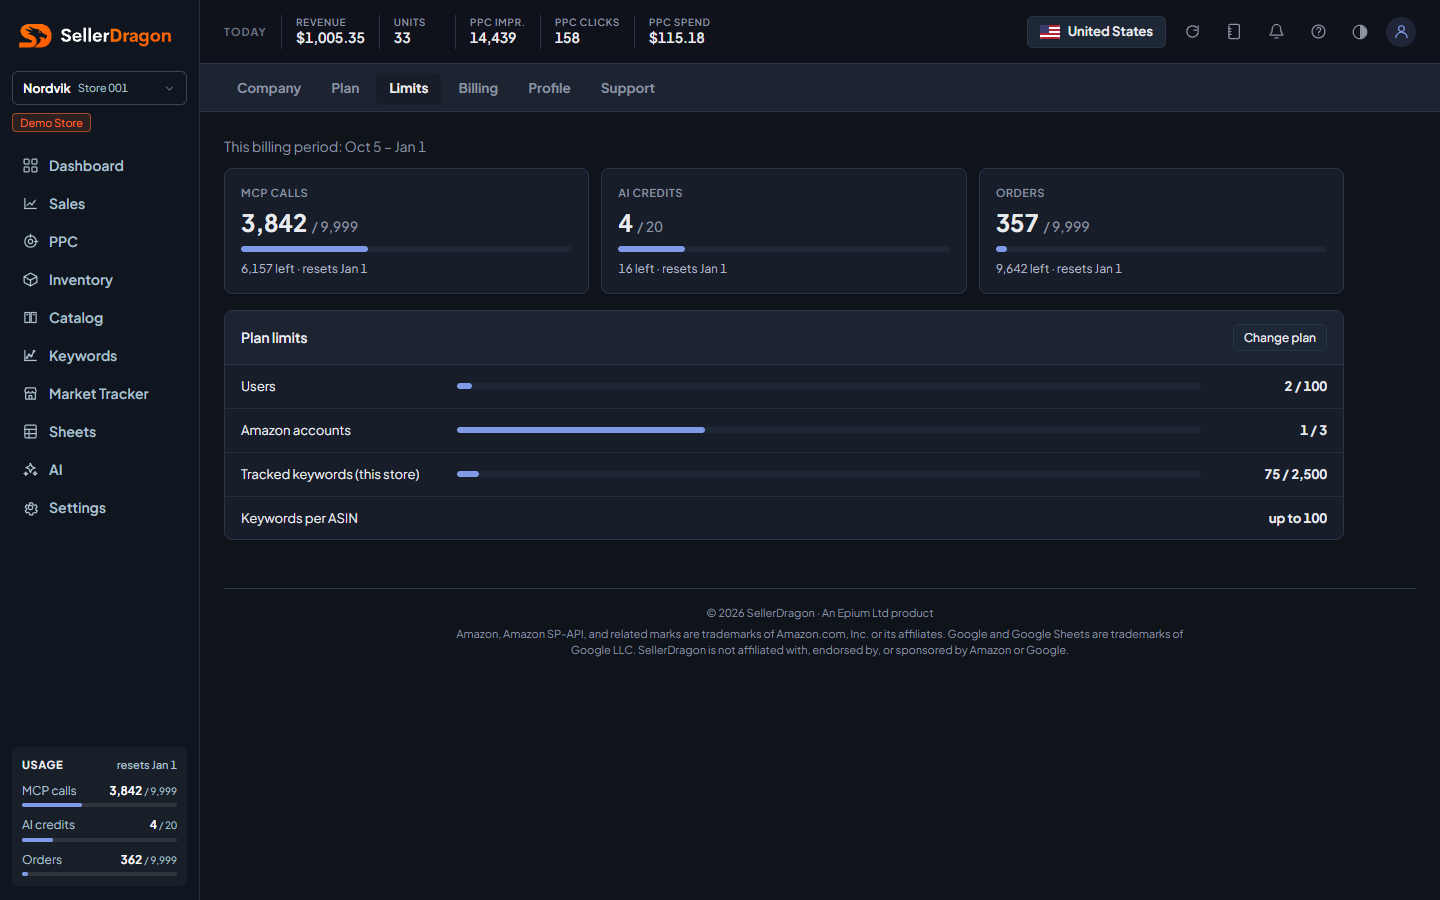Open the documentation book icon
This screenshot has height=900, width=1440.
(x=1234, y=32)
